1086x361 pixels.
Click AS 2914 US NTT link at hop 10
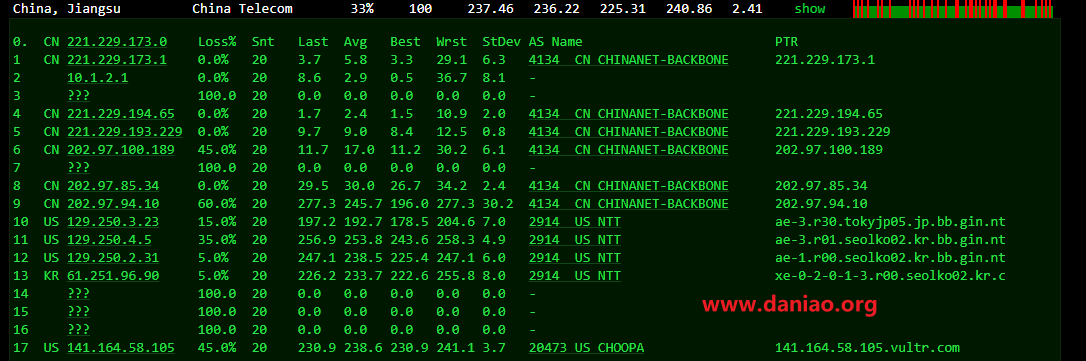pyautogui.click(x=575, y=222)
